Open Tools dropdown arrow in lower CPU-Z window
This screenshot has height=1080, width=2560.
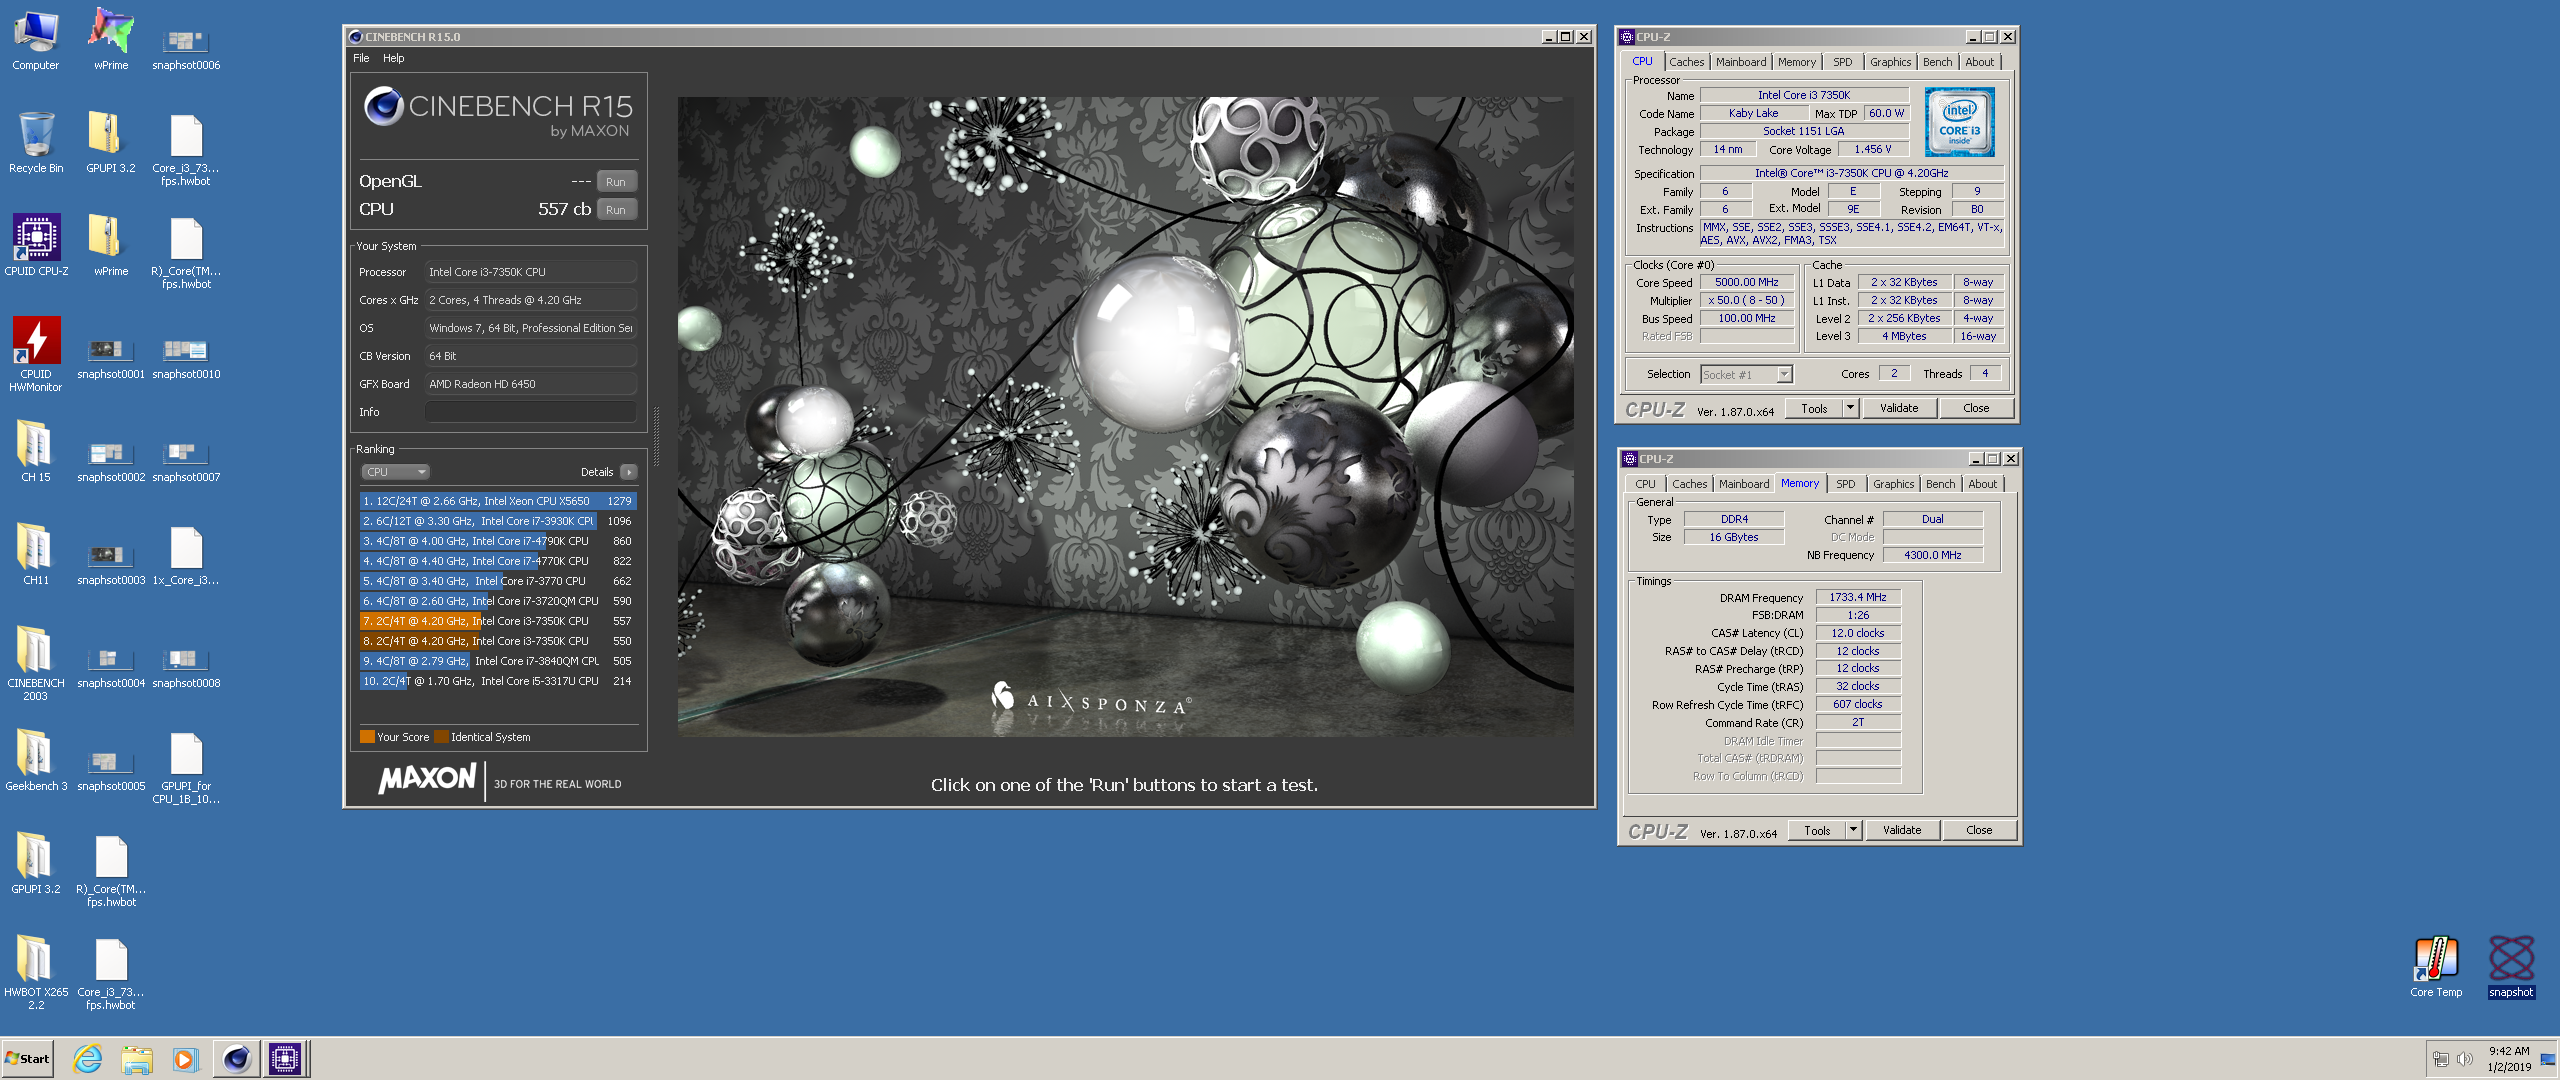click(x=1853, y=830)
